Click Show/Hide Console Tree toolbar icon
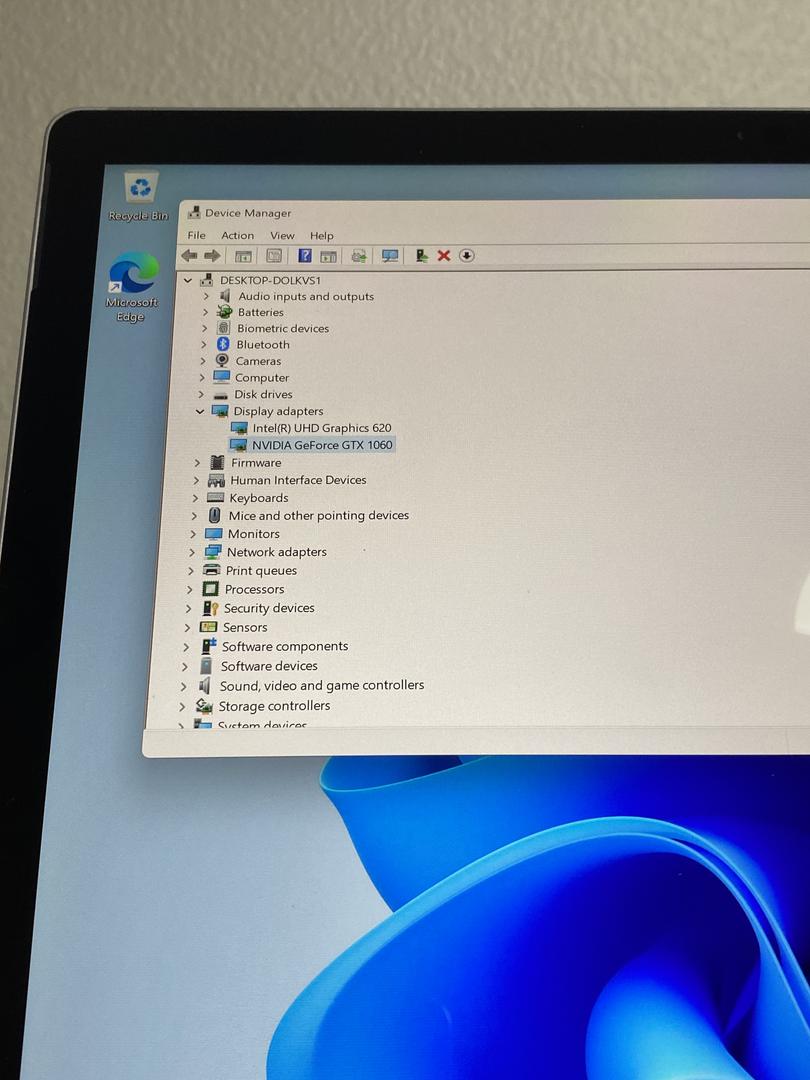This screenshot has height=1080, width=810. point(242,256)
